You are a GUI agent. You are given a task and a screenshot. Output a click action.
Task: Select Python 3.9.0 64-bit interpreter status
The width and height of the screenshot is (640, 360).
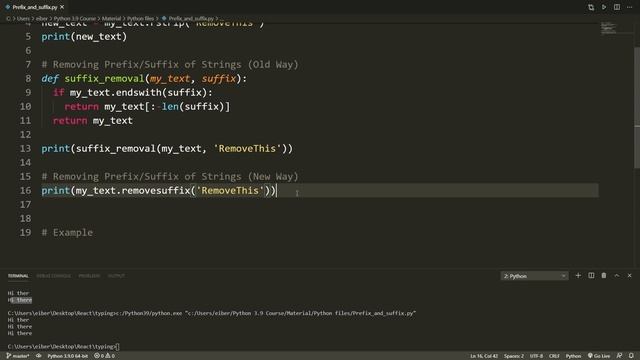[x=67, y=356]
